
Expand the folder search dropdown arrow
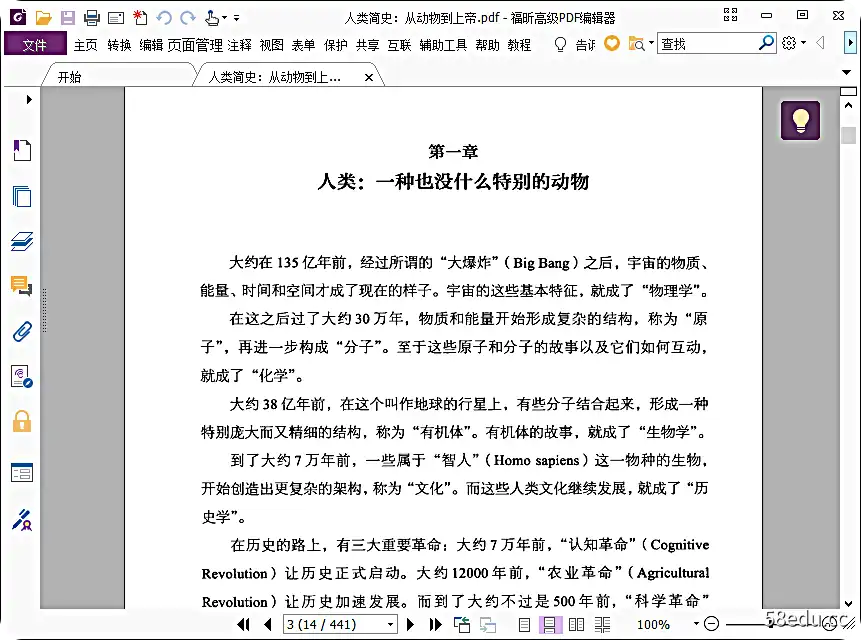[x=651, y=42]
